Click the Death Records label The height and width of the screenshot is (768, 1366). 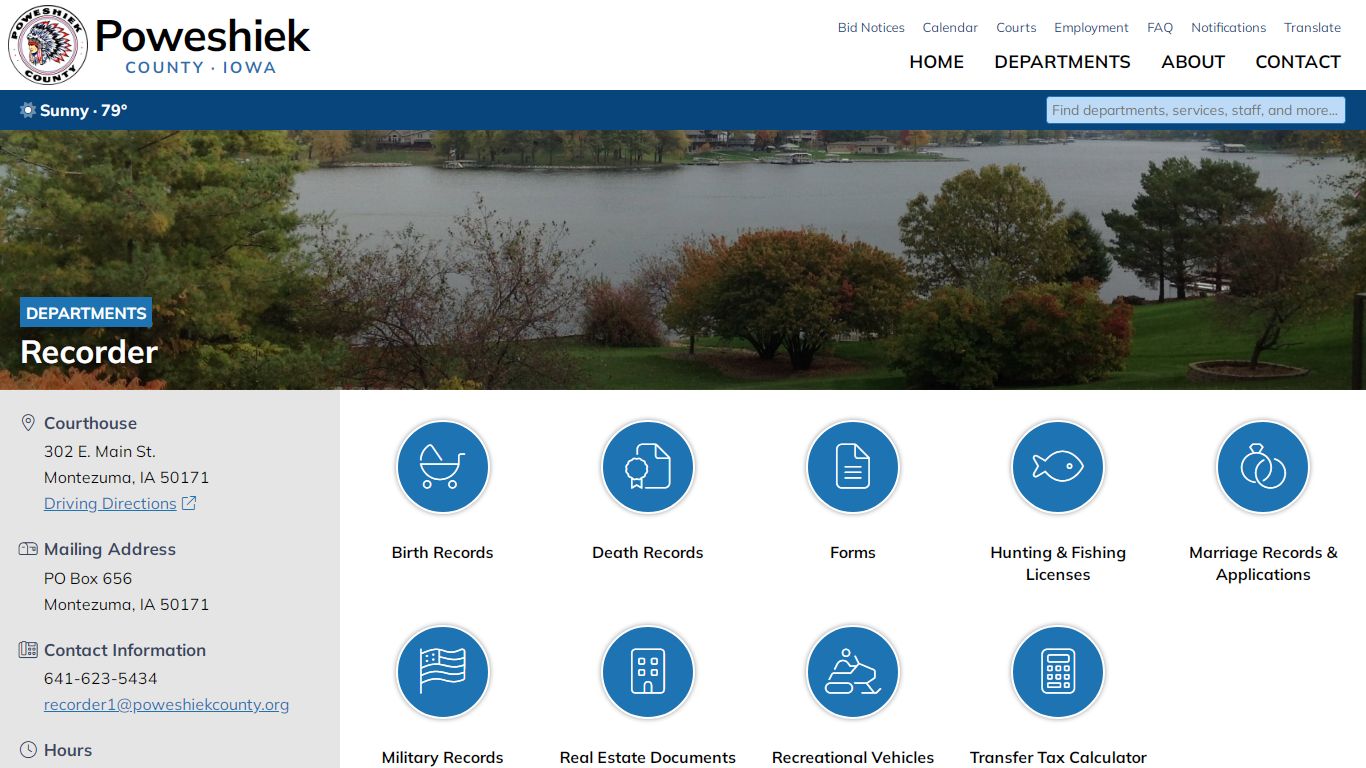(x=647, y=552)
